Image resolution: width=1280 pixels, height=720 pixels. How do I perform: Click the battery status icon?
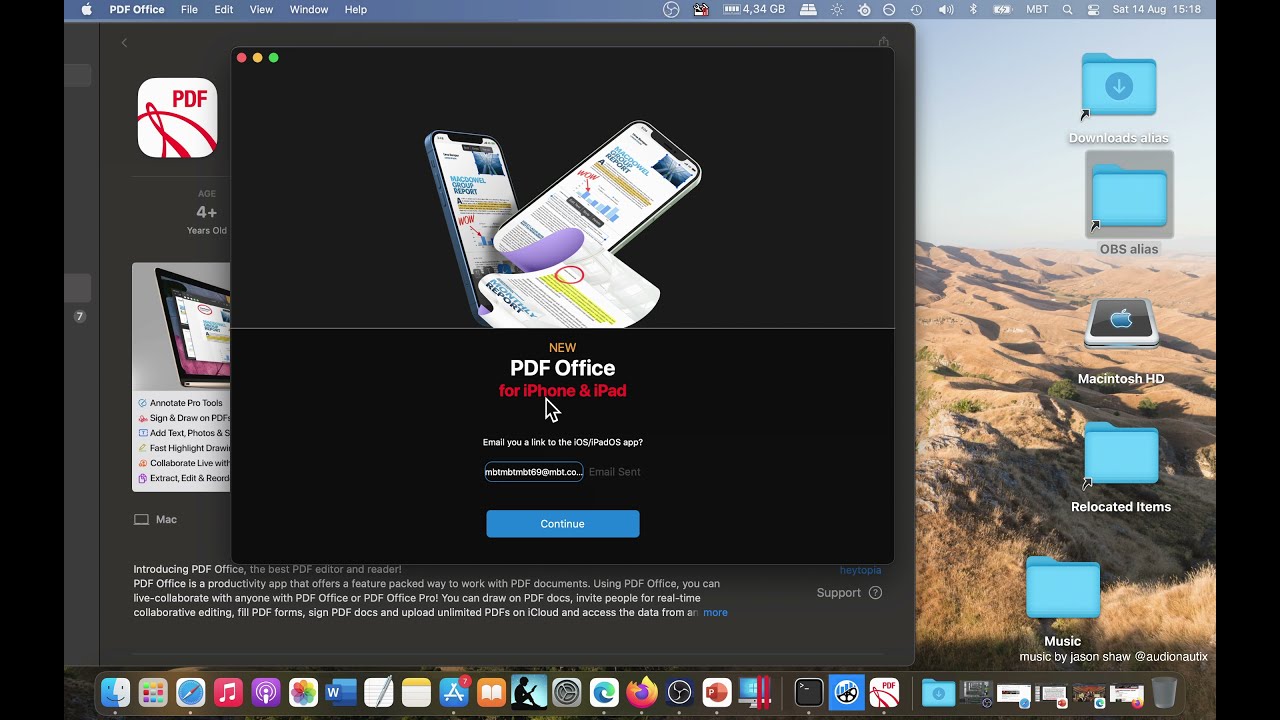[1002, 9]
